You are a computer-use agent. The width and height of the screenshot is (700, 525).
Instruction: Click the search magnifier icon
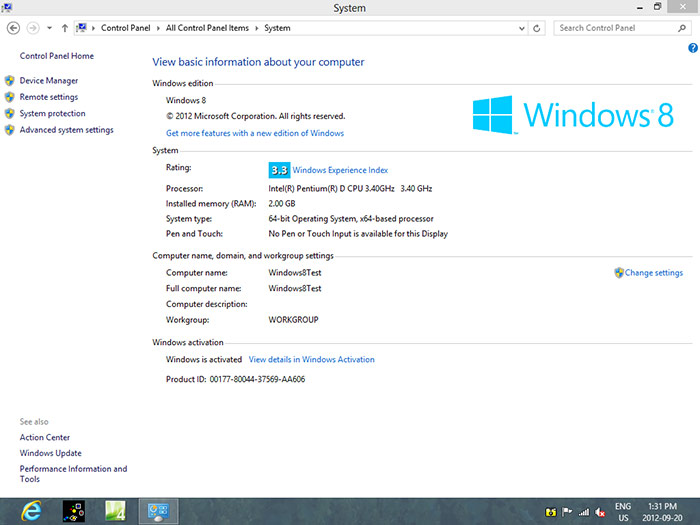point(682,28)
